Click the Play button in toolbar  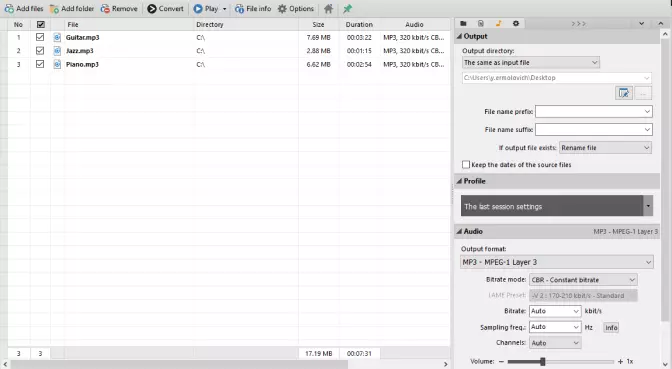point(206,9)
